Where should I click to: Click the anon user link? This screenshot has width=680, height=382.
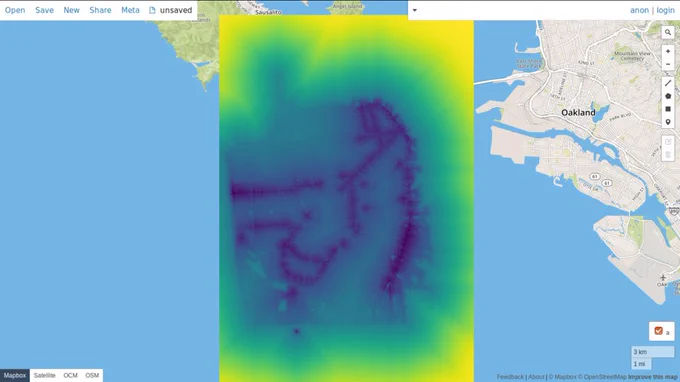(639, 10)
